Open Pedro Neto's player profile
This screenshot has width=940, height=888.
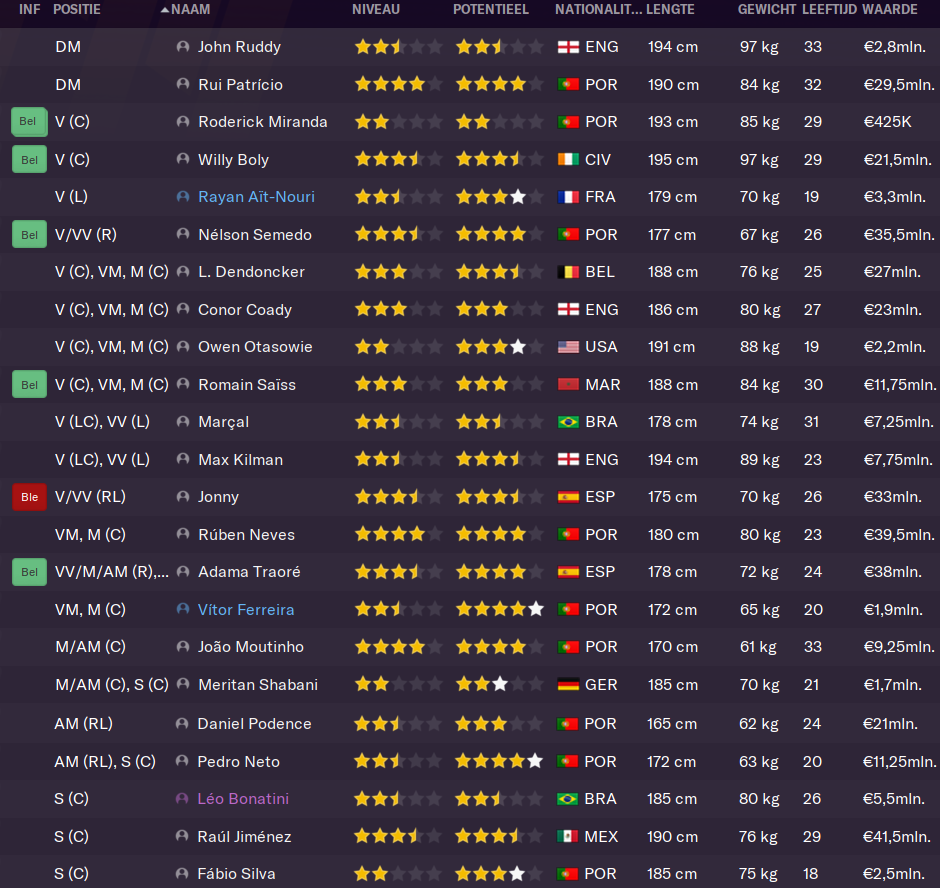click(238, 761)
